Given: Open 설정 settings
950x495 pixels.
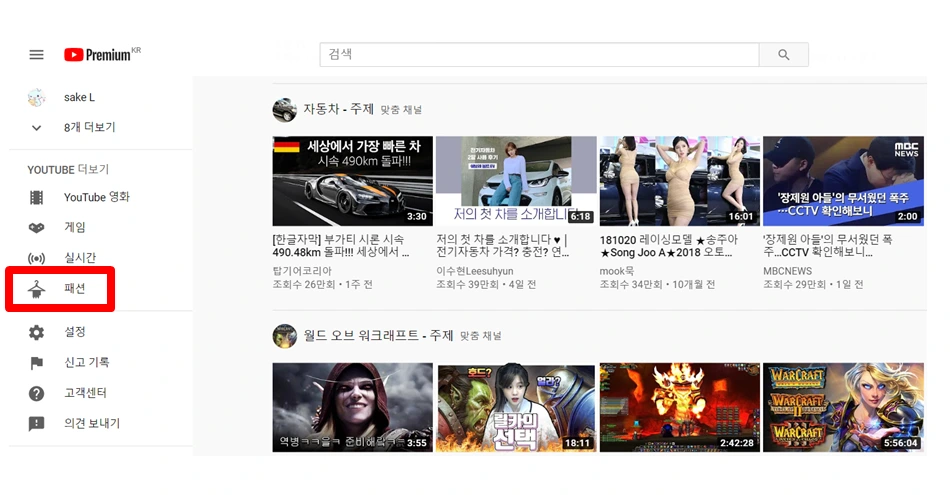Looking at the screenshot, I should click(75, 331).
